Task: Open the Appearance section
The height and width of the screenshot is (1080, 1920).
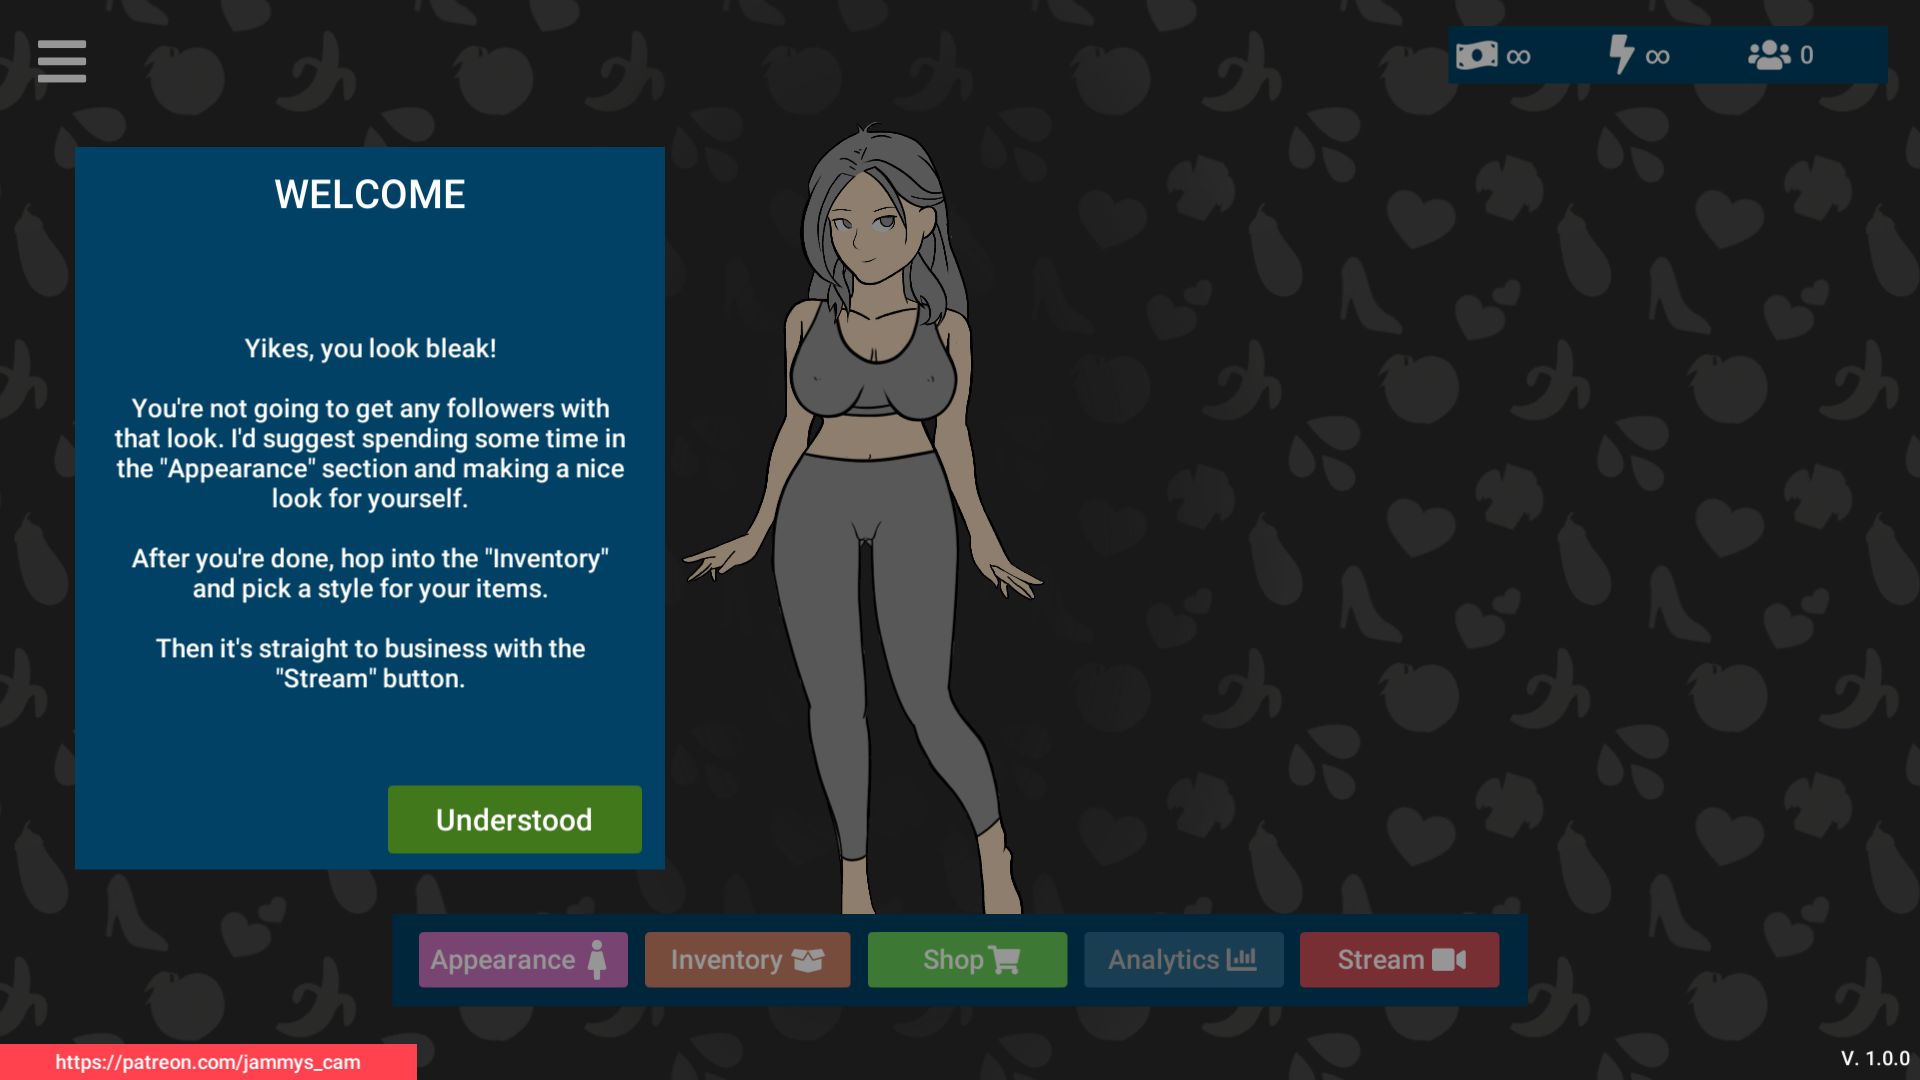Action: tap(523, 959)
